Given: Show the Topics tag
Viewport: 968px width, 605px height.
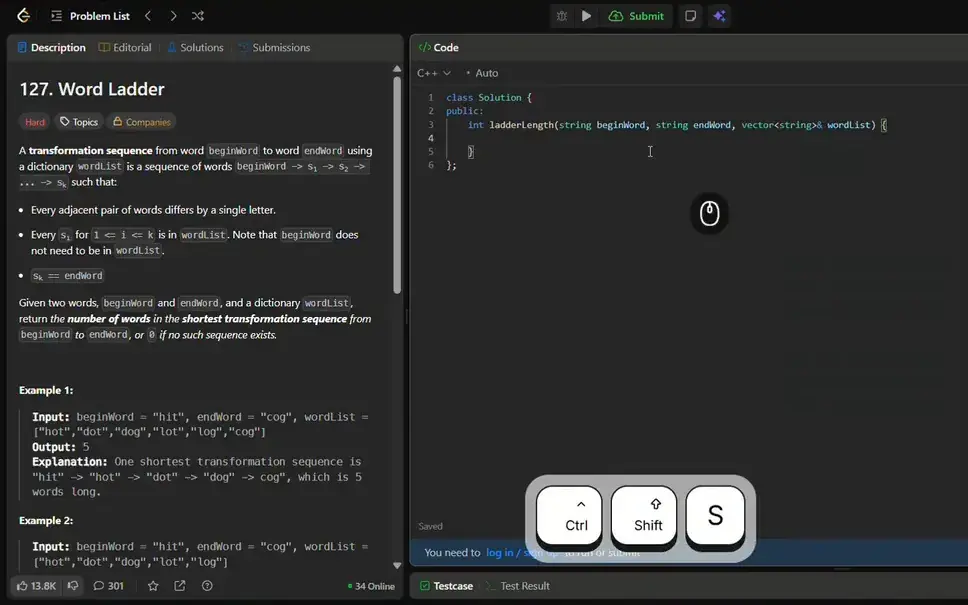Looking at the screenshot, I should 79,122.
